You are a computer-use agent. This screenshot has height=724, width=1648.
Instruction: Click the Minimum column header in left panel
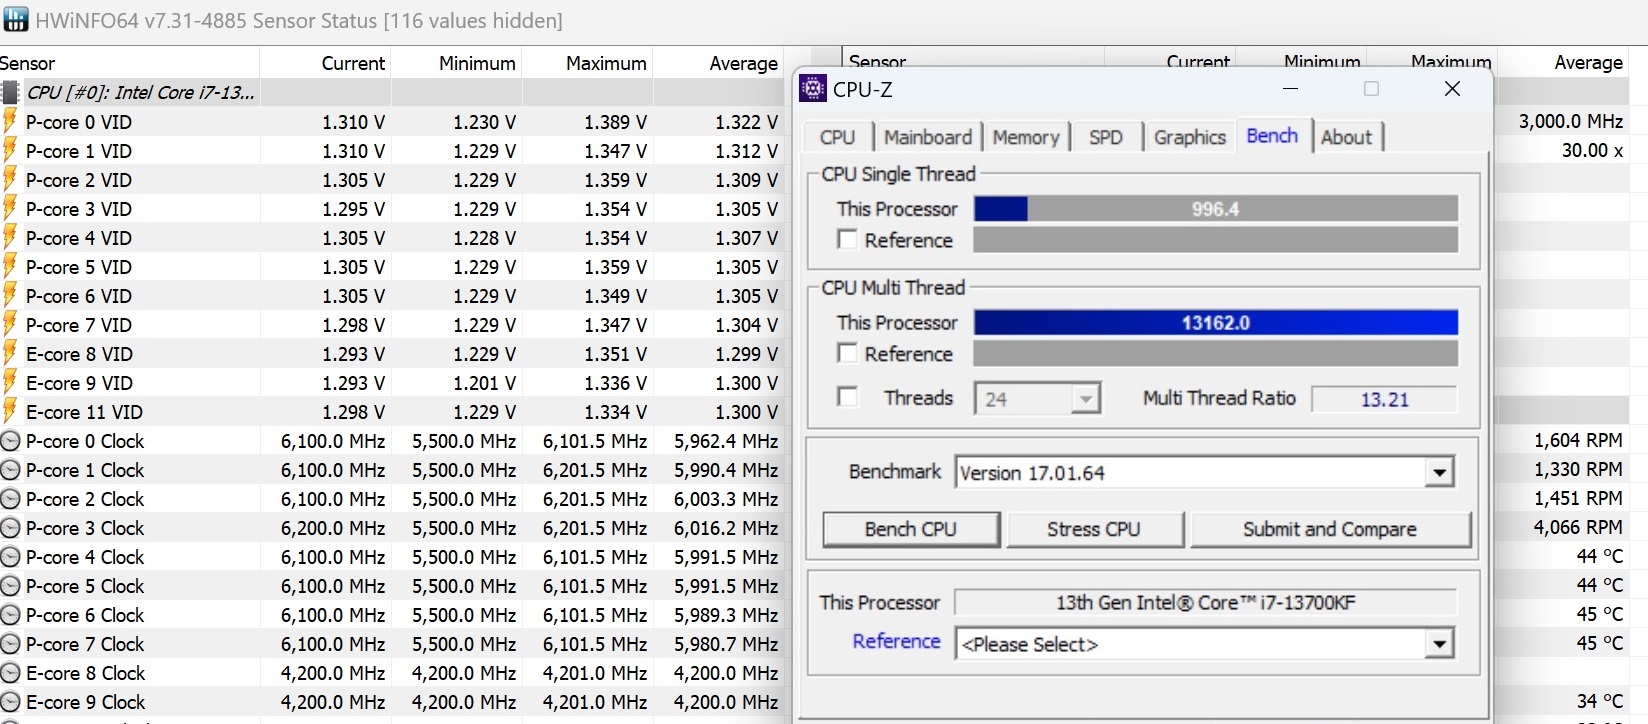477,63
